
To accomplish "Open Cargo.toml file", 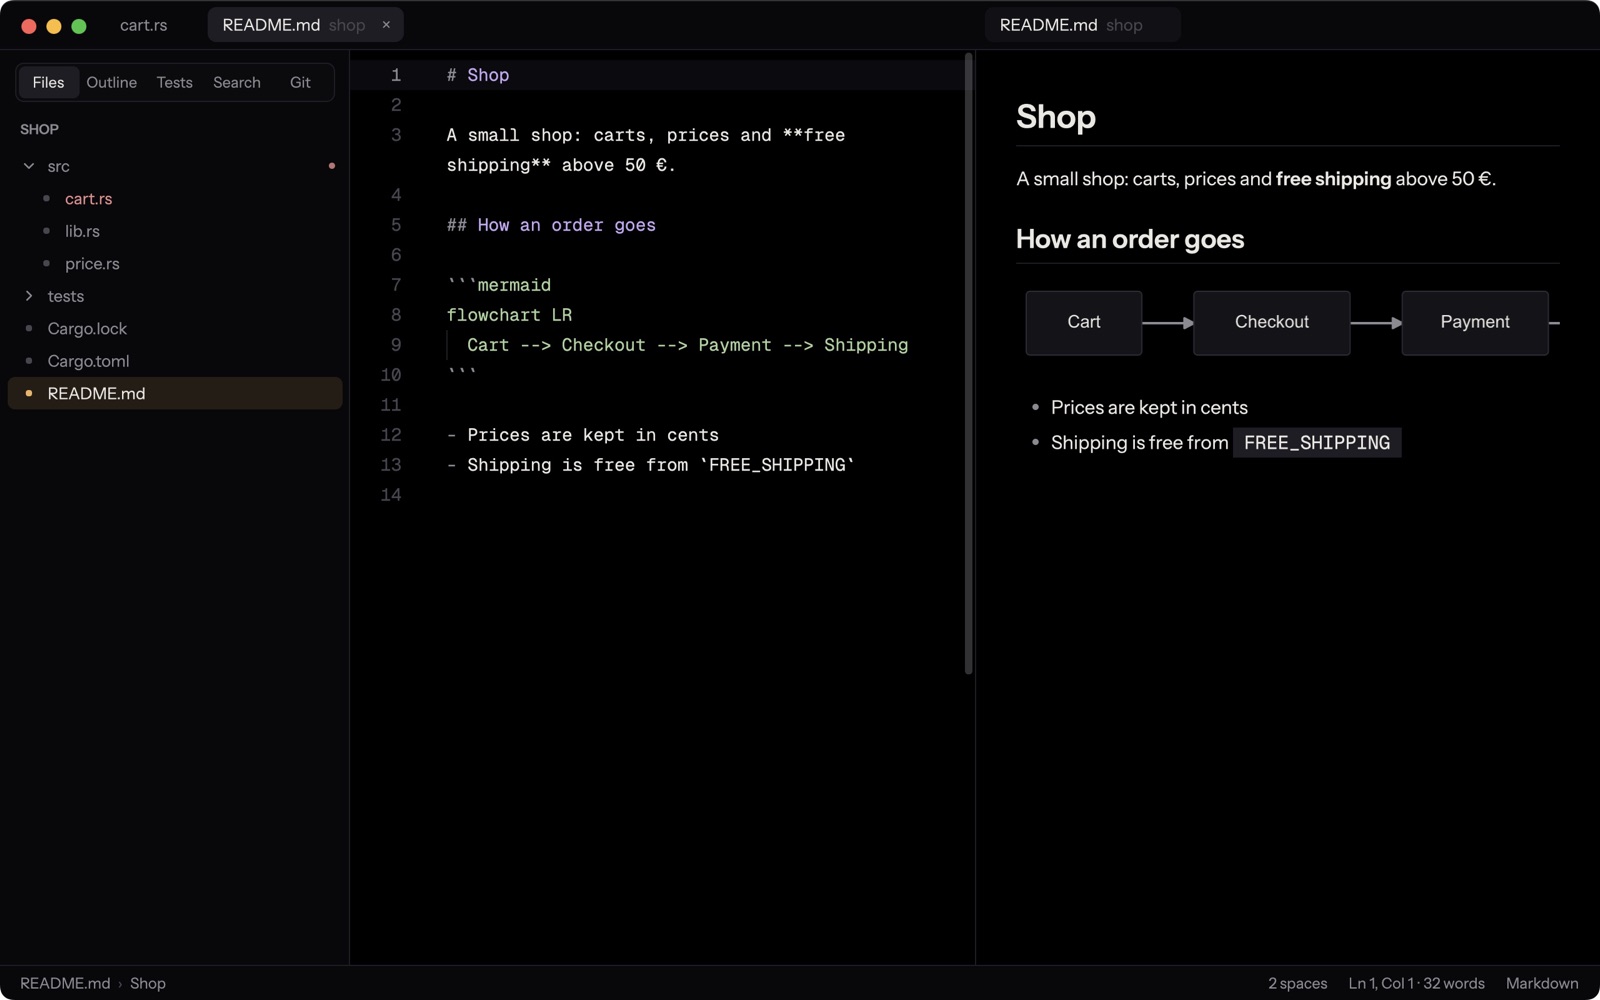I will [175, 361].
